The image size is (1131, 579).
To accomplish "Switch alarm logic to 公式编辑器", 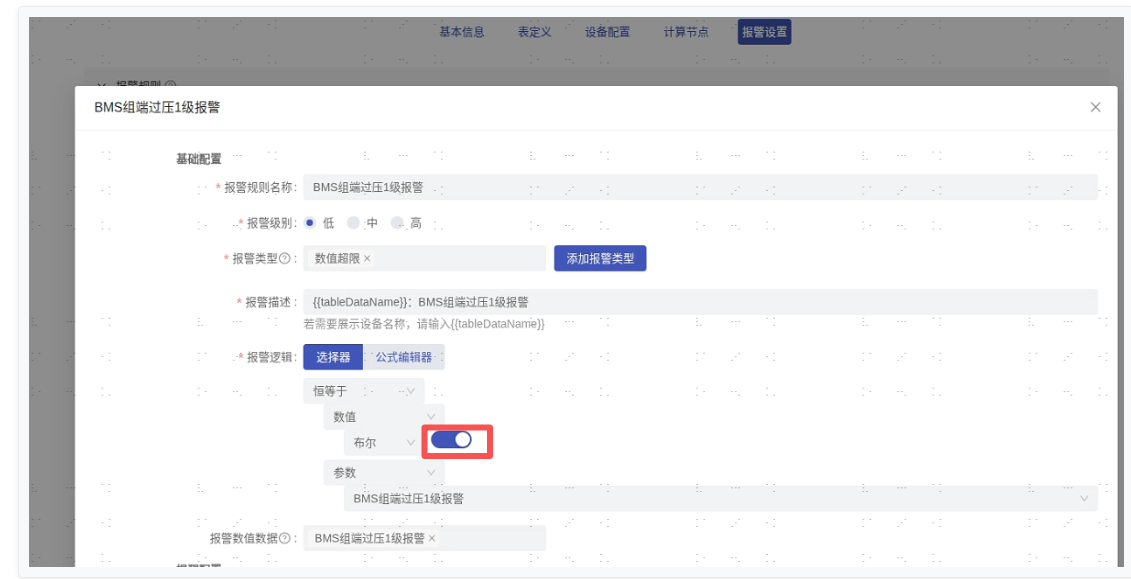I will (403, 357).
